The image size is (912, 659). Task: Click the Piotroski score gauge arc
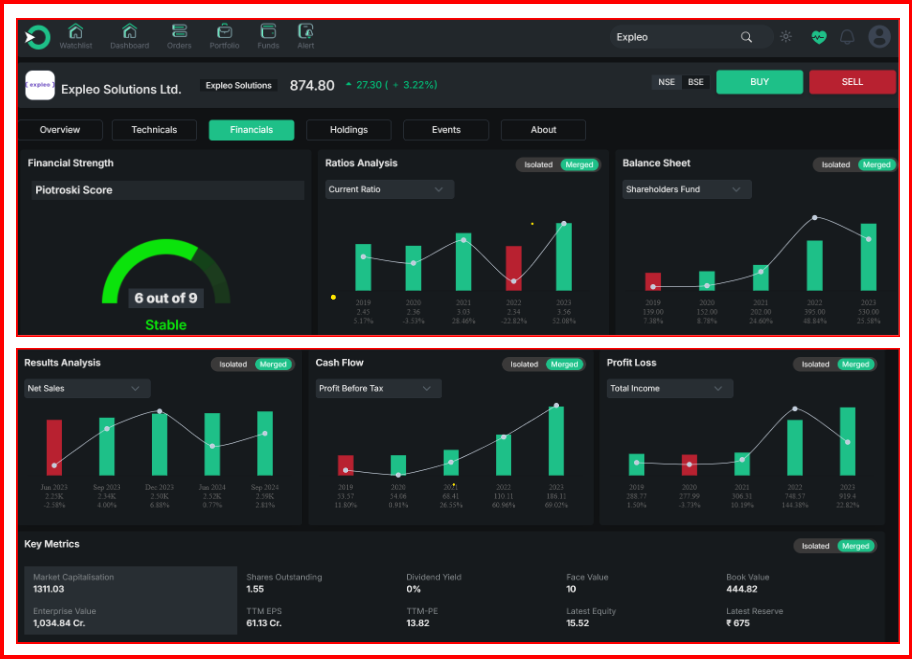coord(166,271)
